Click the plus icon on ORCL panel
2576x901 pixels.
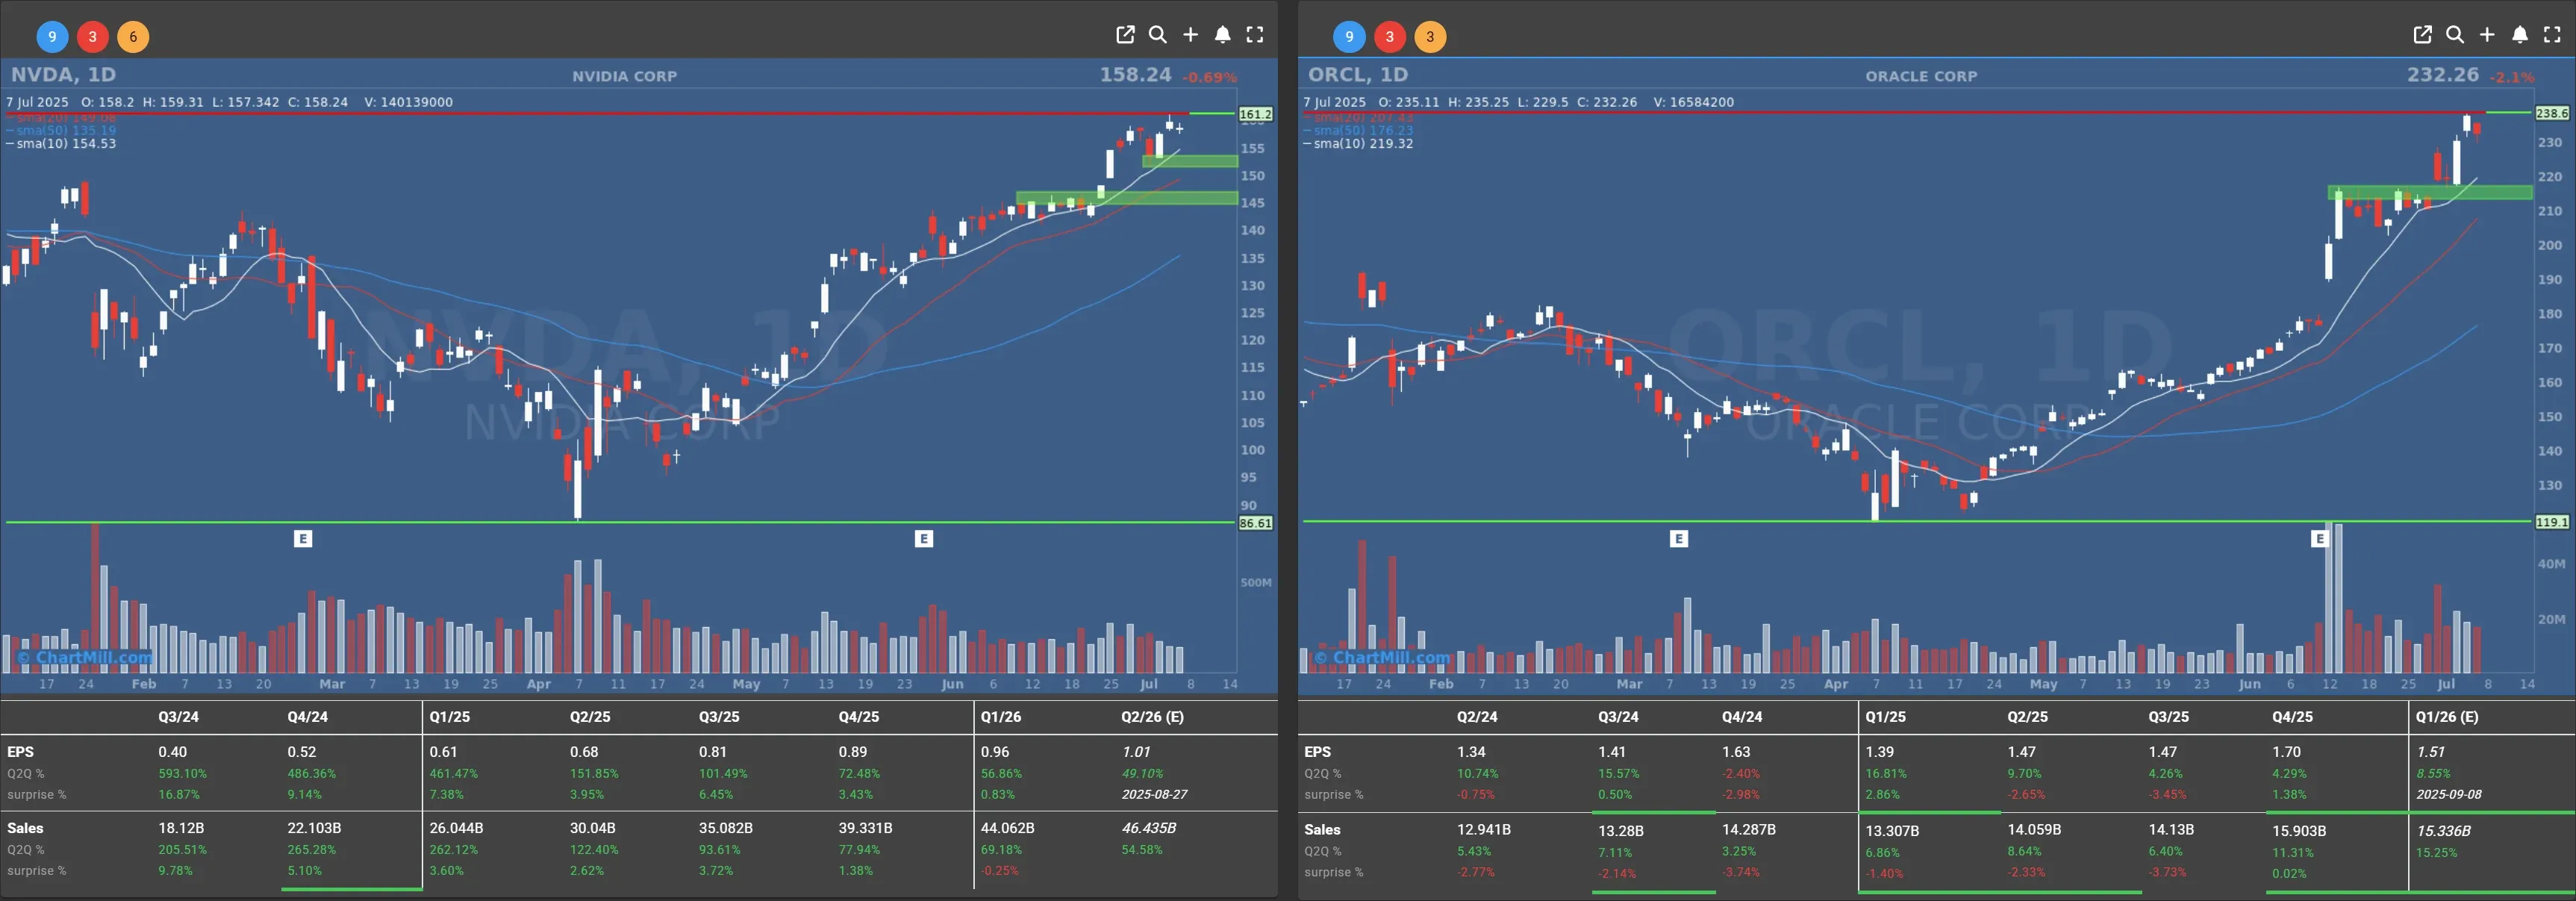pos(2487,35)
